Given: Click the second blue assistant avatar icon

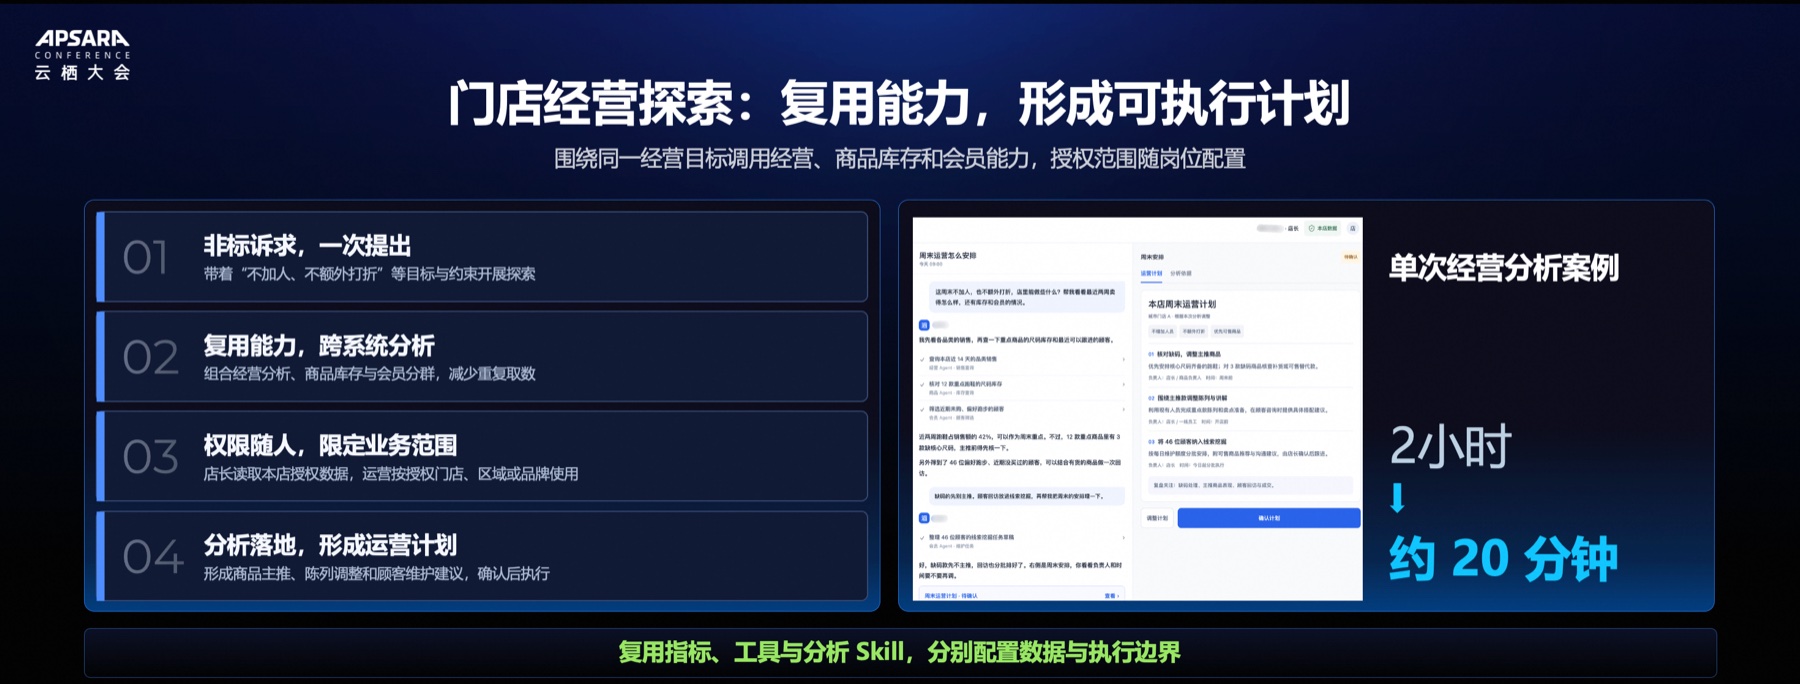Looking at the screenshot, I should coord(924,518).
